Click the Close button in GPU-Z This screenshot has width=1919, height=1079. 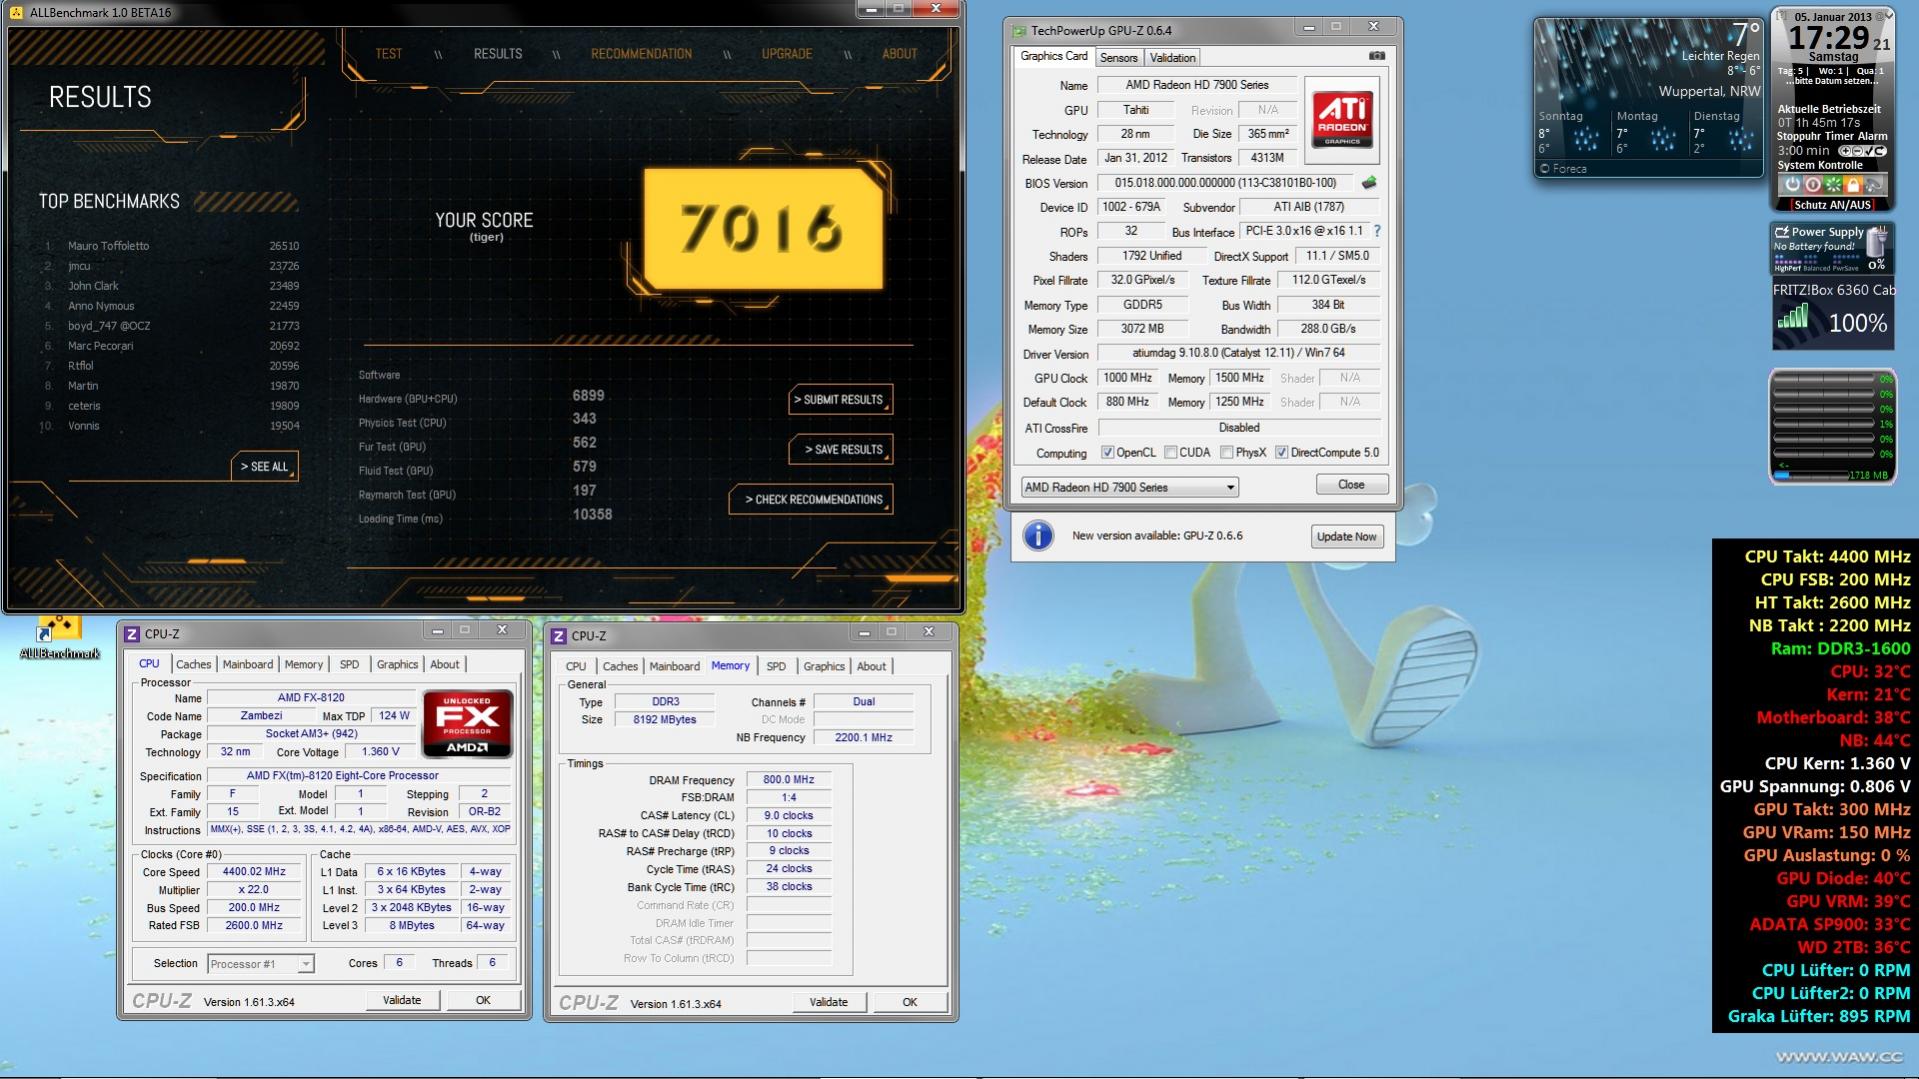[1351, 484]
